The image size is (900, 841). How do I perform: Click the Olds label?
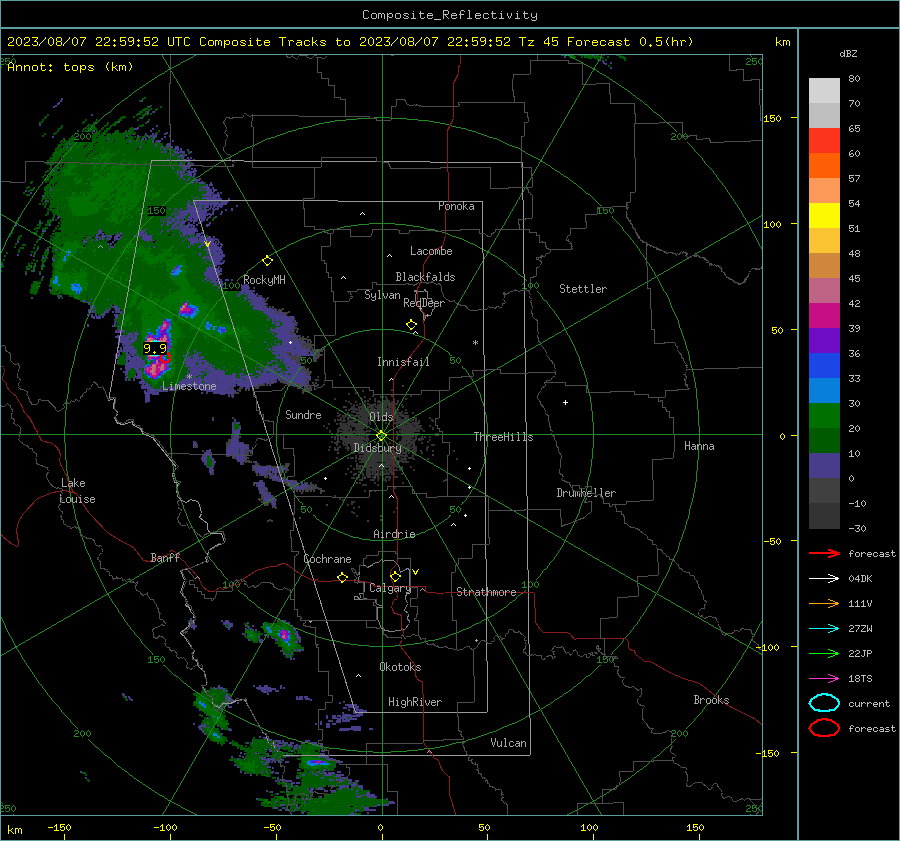click(381, 417)
